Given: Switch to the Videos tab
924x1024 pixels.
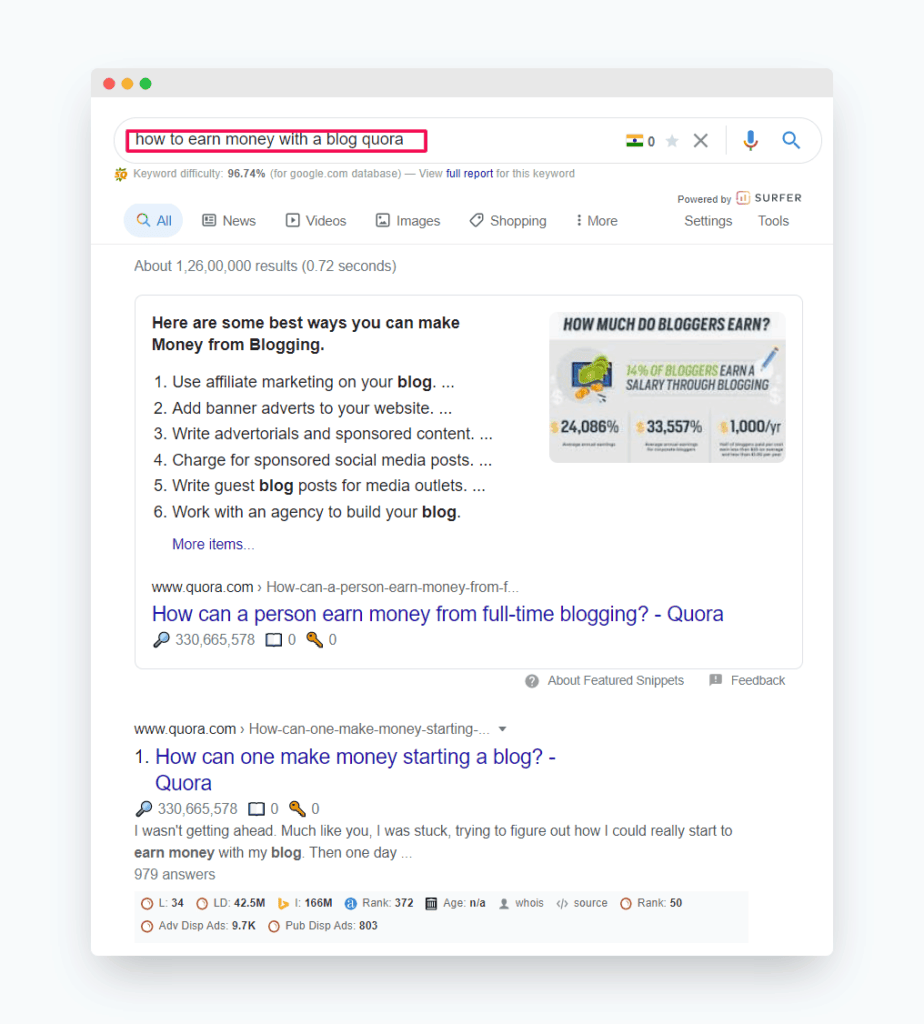Looking at the screenshot, I should pyautogui.click(x=316, y=221).
